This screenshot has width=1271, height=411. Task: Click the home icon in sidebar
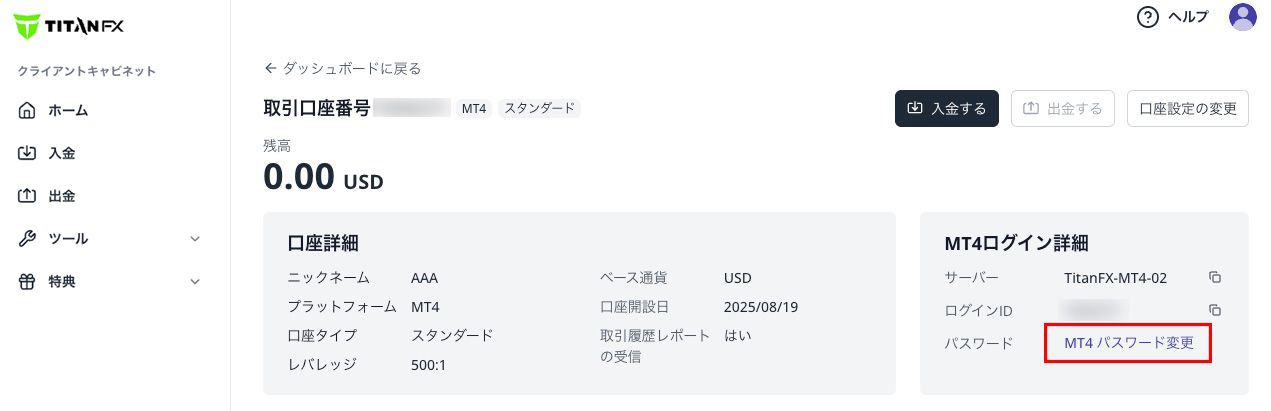click(x=28, y=111)
